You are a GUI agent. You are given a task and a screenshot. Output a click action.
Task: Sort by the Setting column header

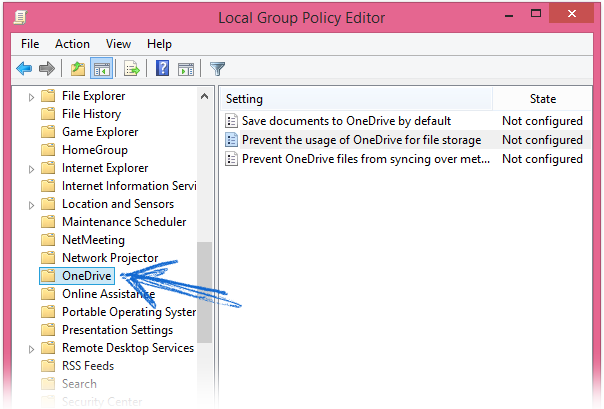(x=356, y=99)
